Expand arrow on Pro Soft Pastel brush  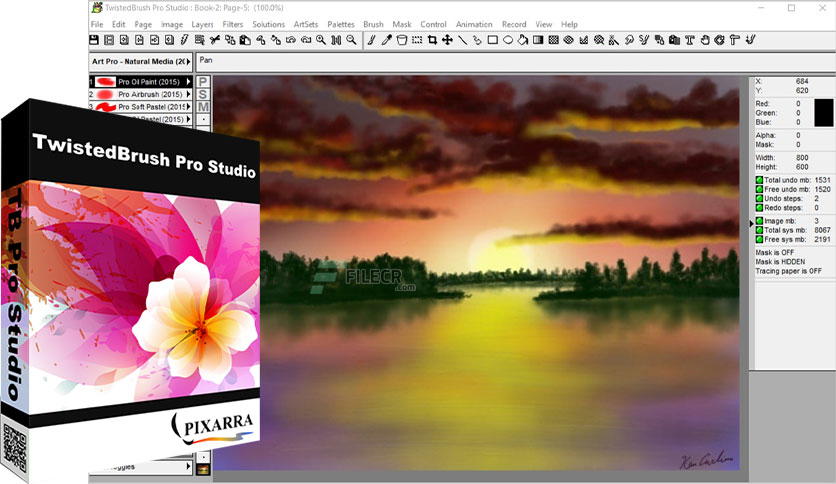(188, 107)
